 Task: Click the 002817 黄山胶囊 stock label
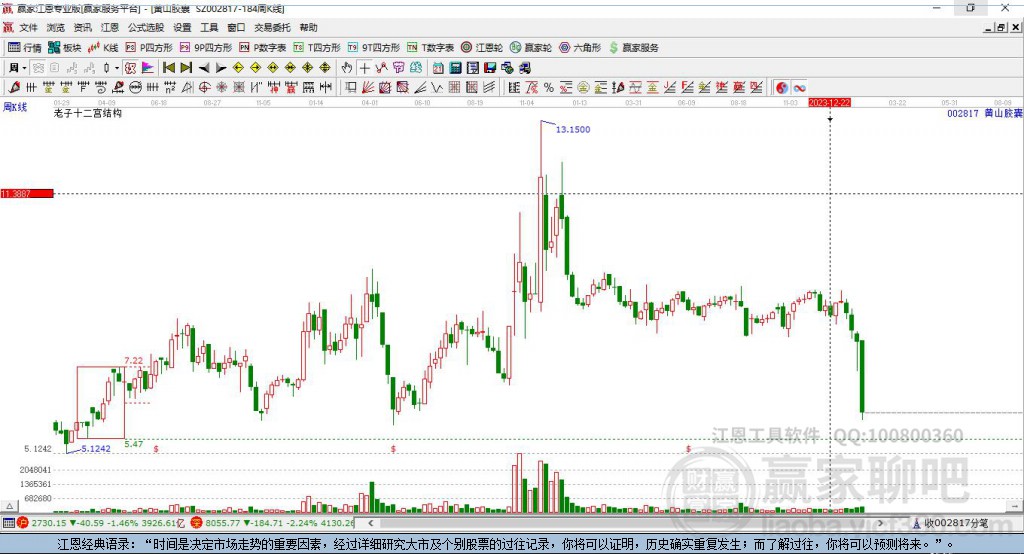pos(984,113)
